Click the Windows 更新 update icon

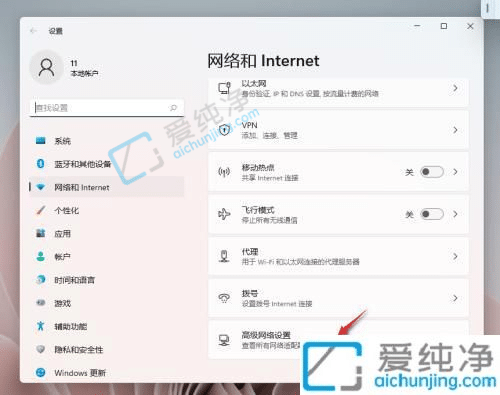click(41, 372)
